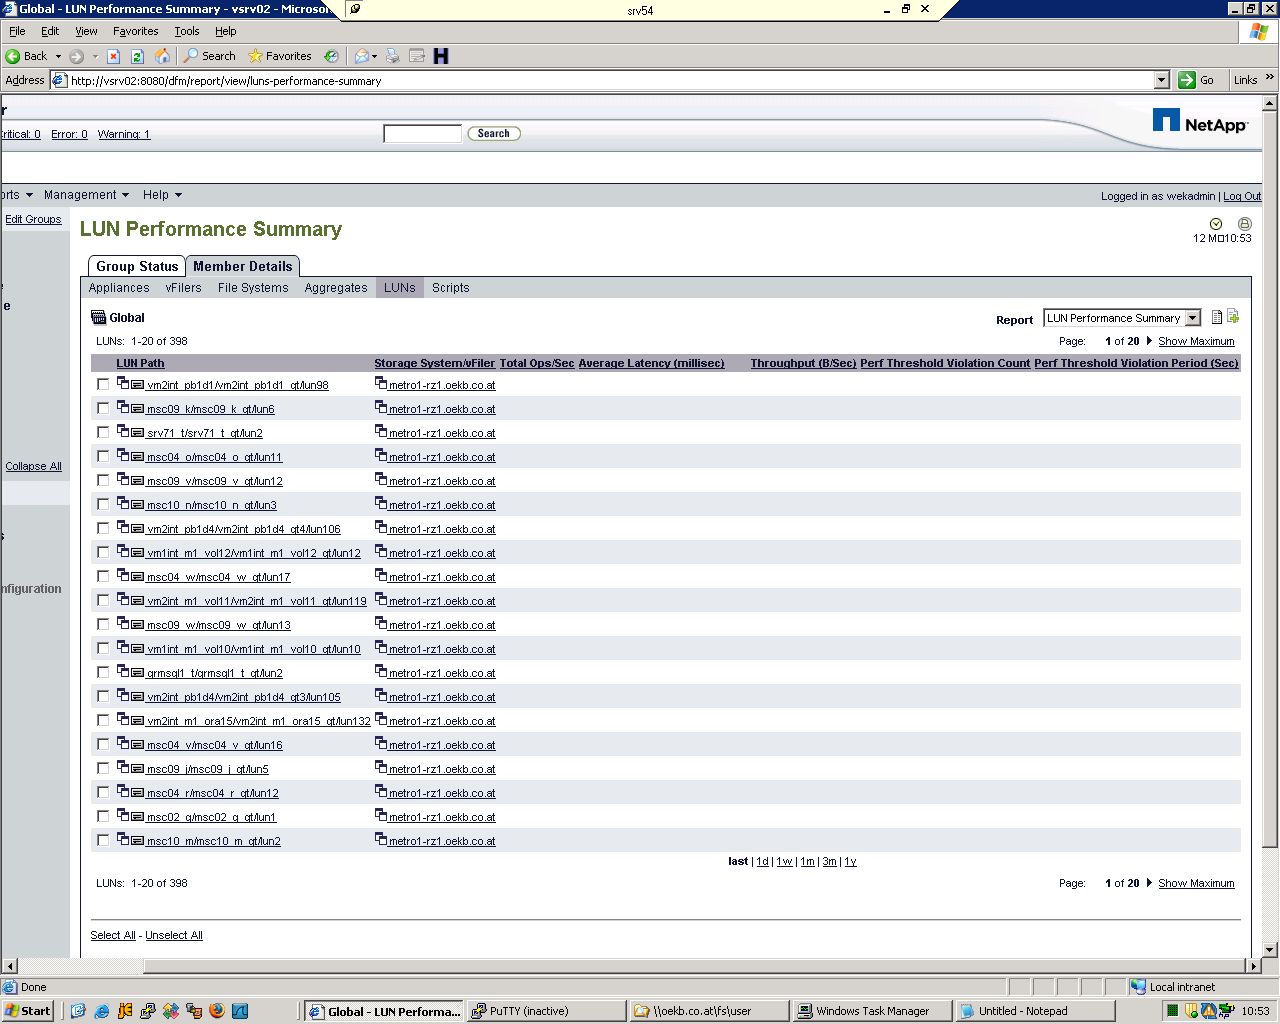The image size is (1280, 1024).
Task: Click the Log Out link
Action: pyautogui.click(x=1242, y=196)
